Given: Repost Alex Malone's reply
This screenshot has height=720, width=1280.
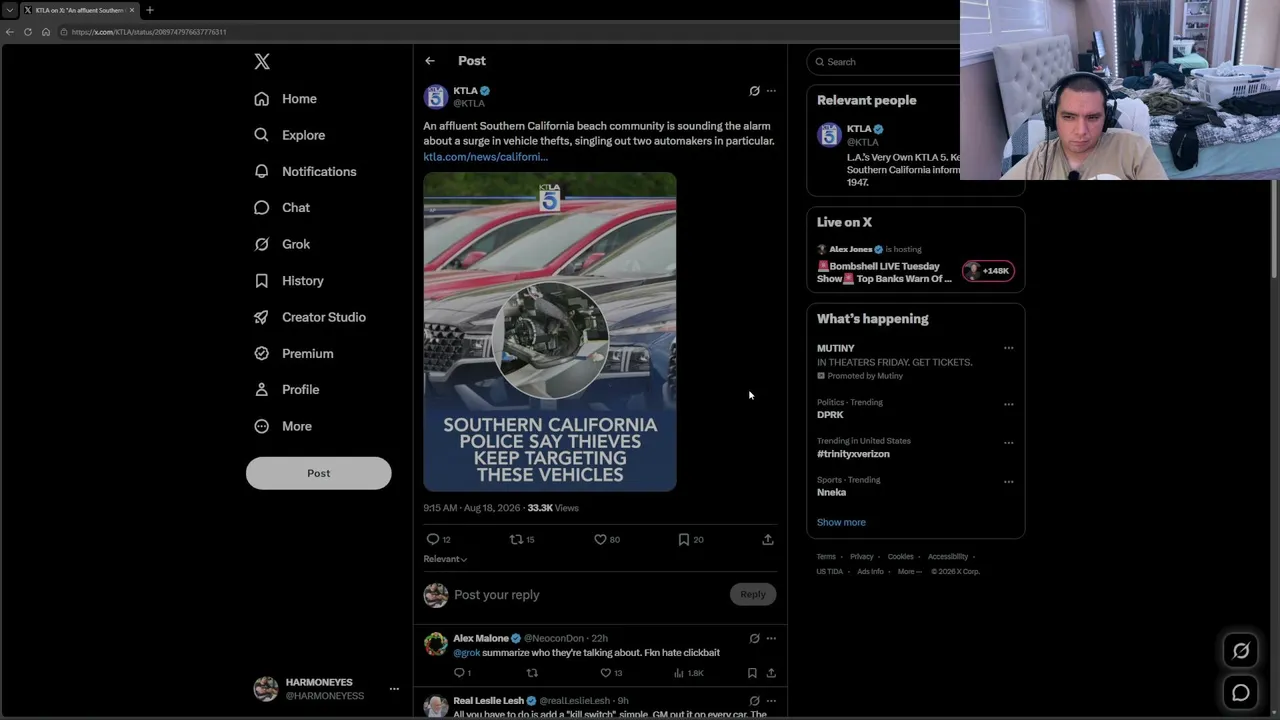Looking at the screenshot, I should [532, 673].
